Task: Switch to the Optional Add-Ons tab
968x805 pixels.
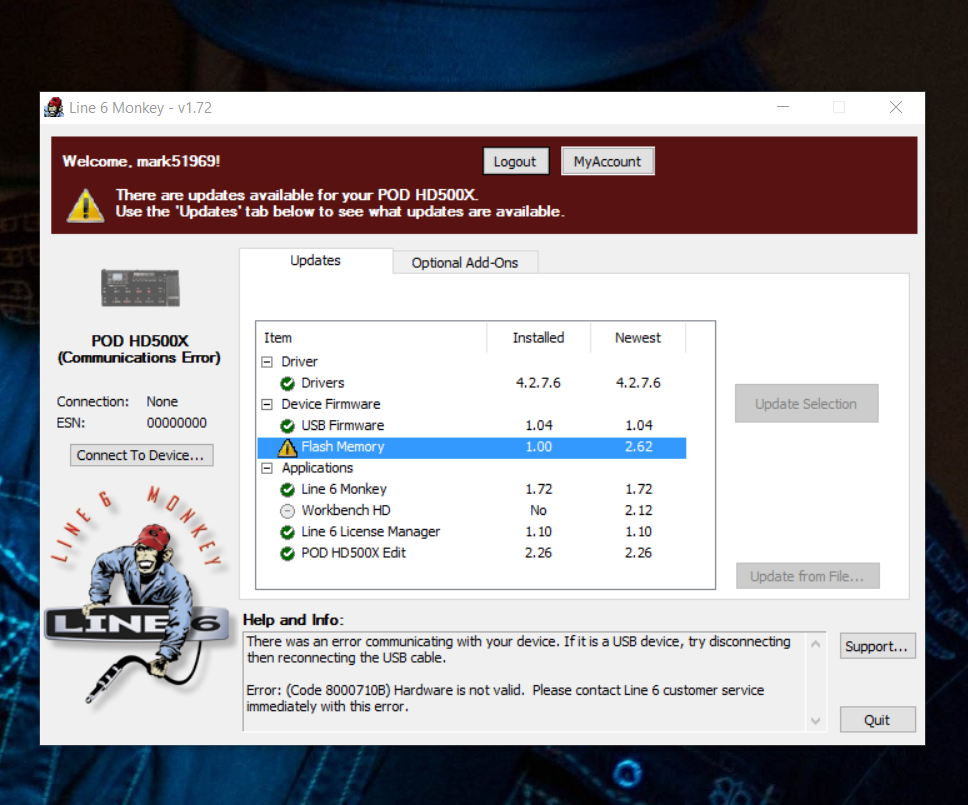Action: 465,262
